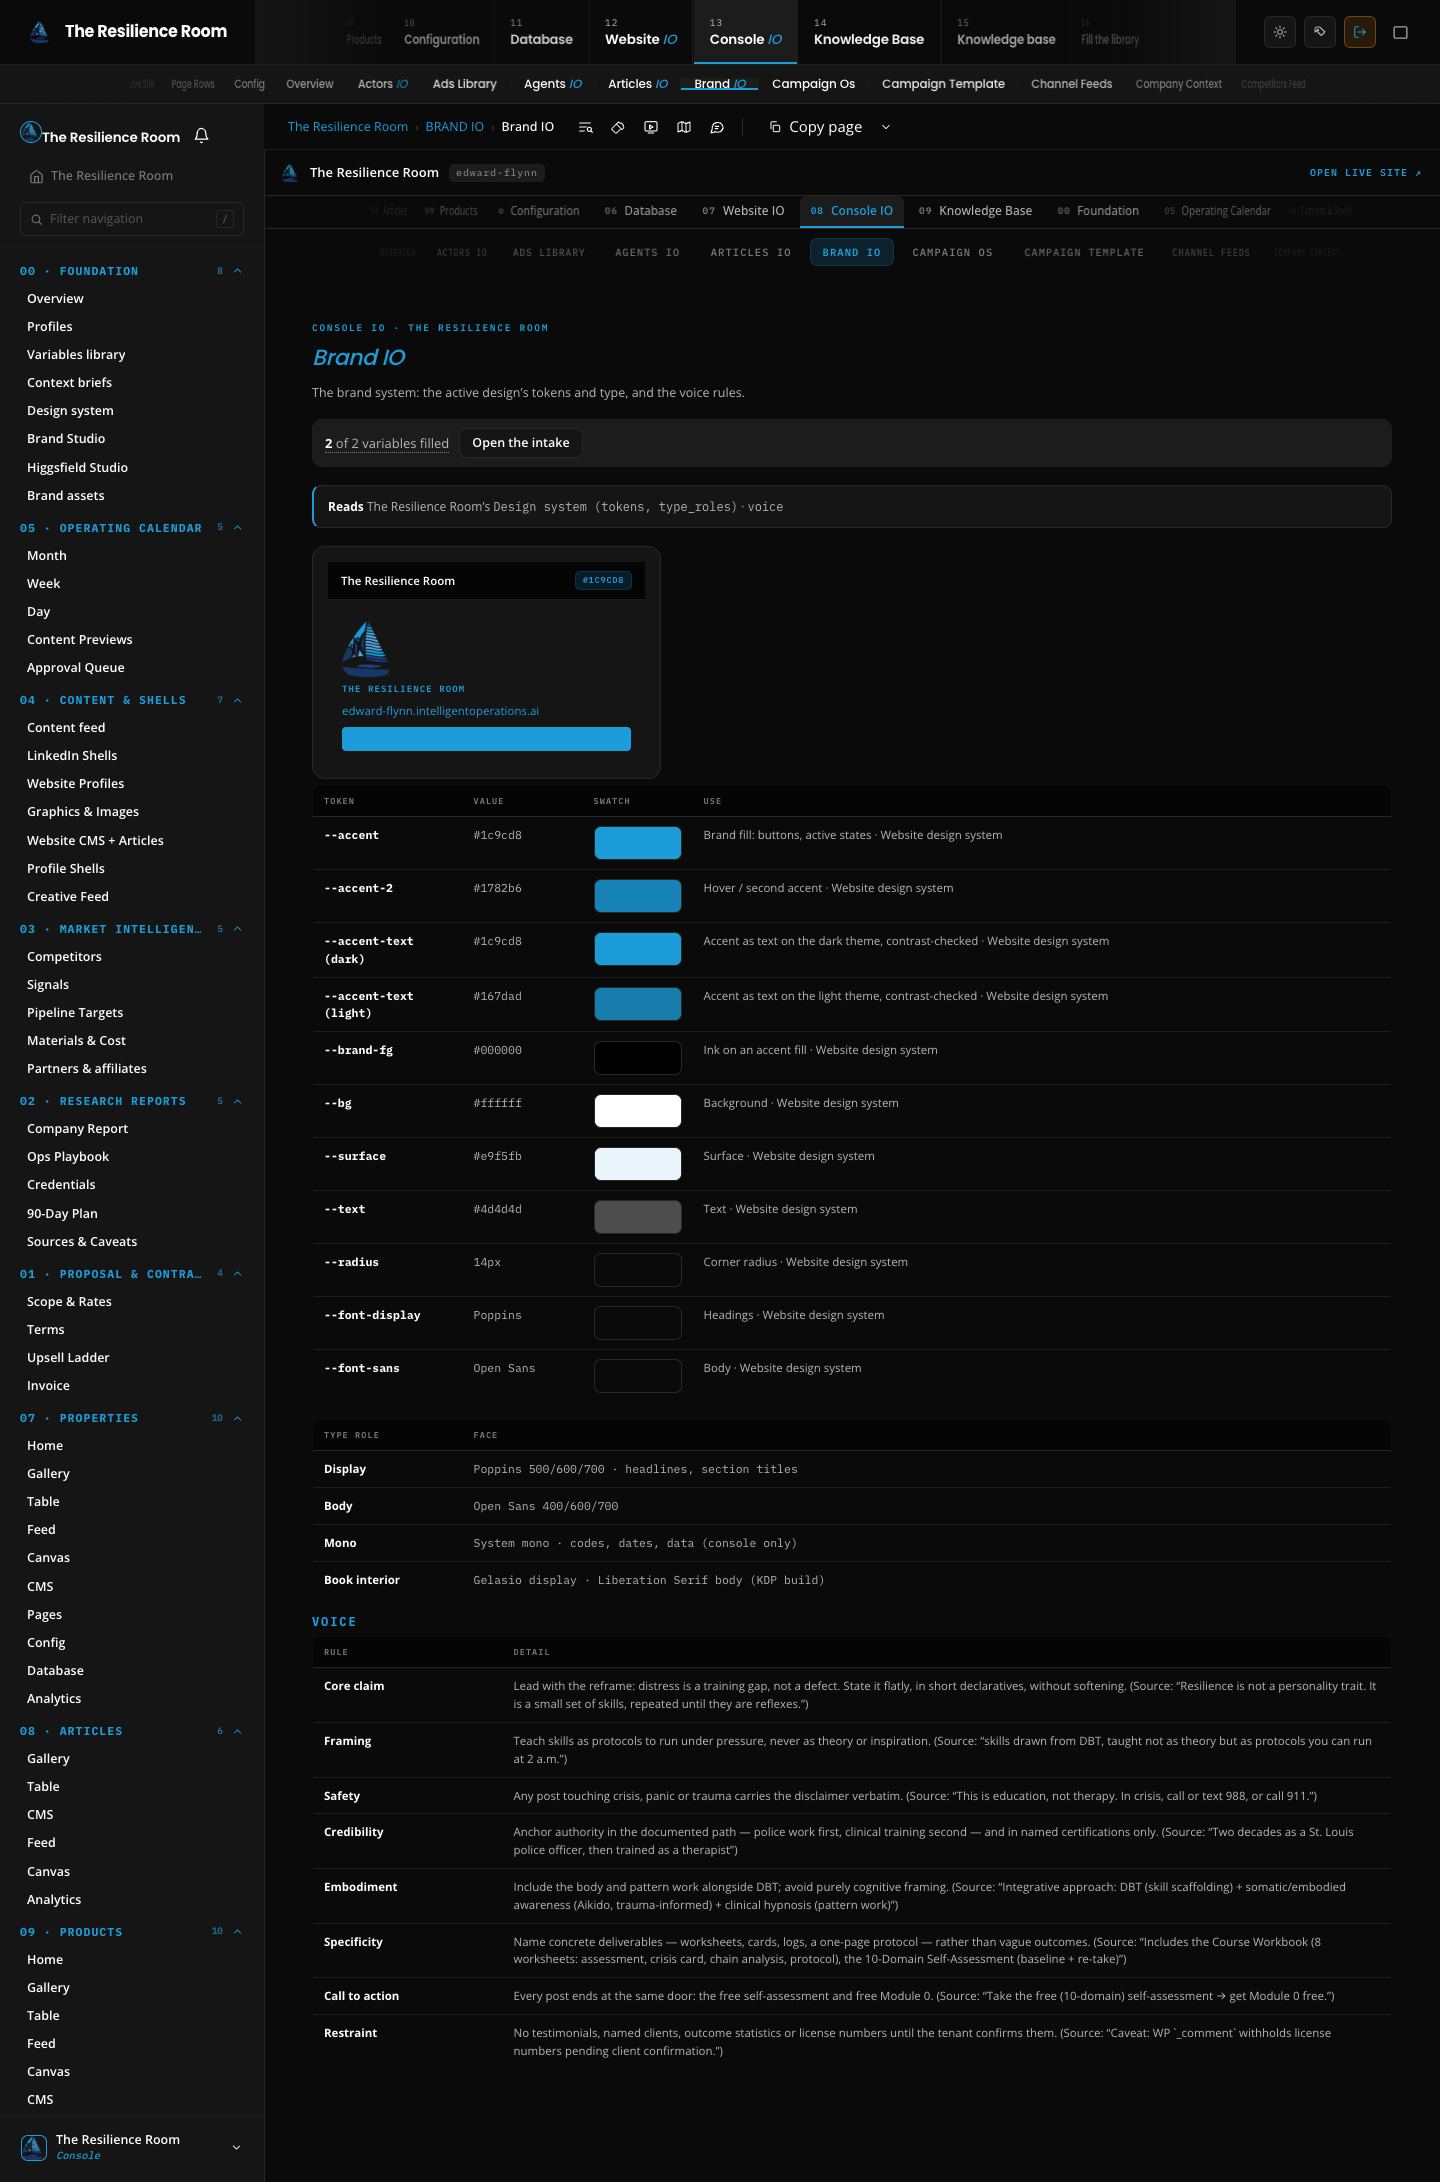Focus the Filter navigation input
The width and height of the screenshot is (1440, 2182).
pos(132,219)
